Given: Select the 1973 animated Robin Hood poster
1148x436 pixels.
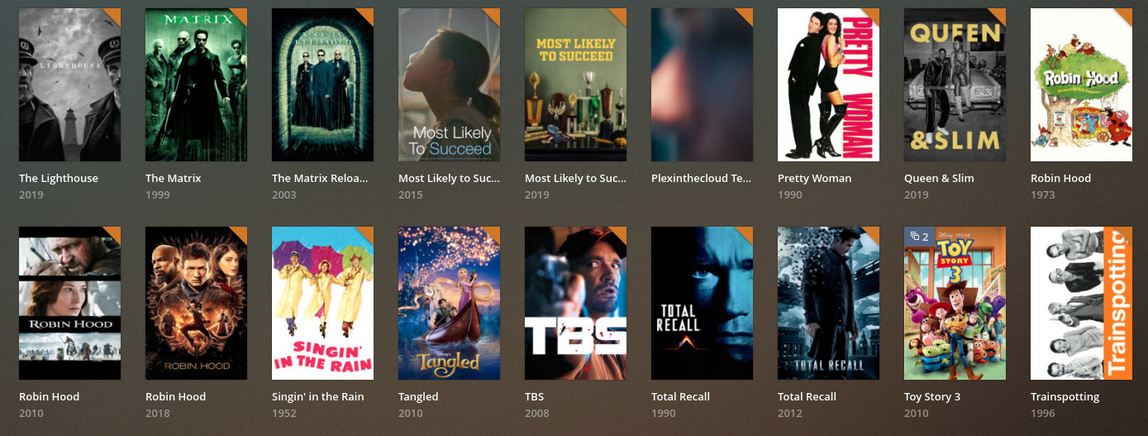Looking at the screenshot, I should (x=1081, y=85).
